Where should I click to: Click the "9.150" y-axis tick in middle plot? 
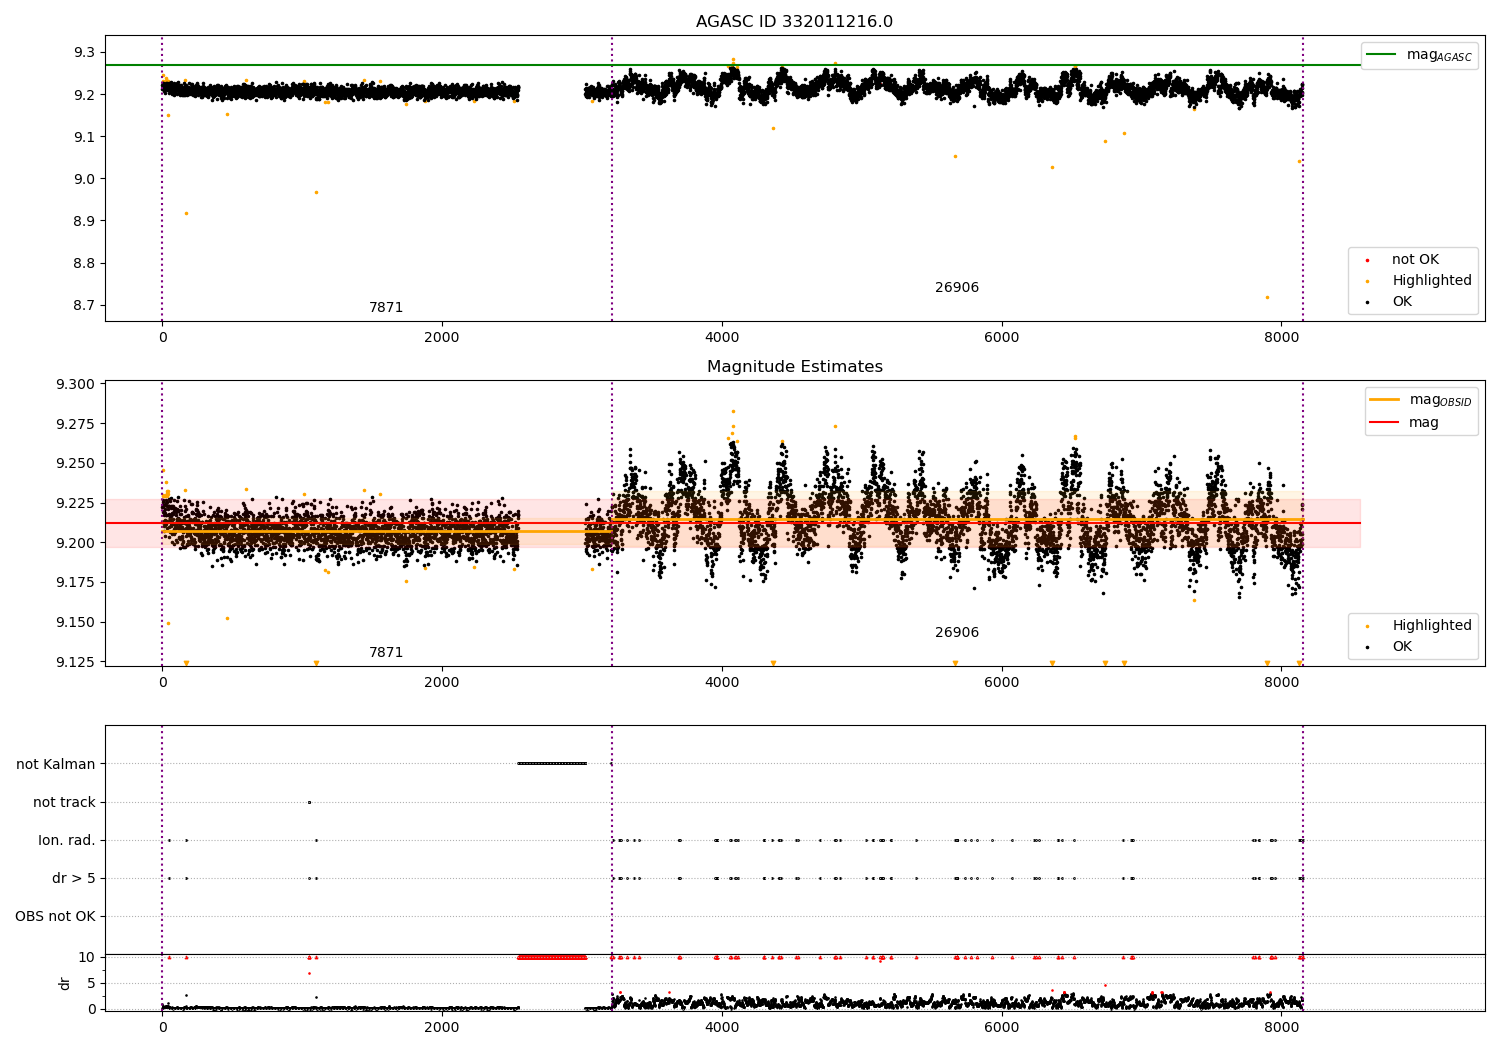[75, 622]
